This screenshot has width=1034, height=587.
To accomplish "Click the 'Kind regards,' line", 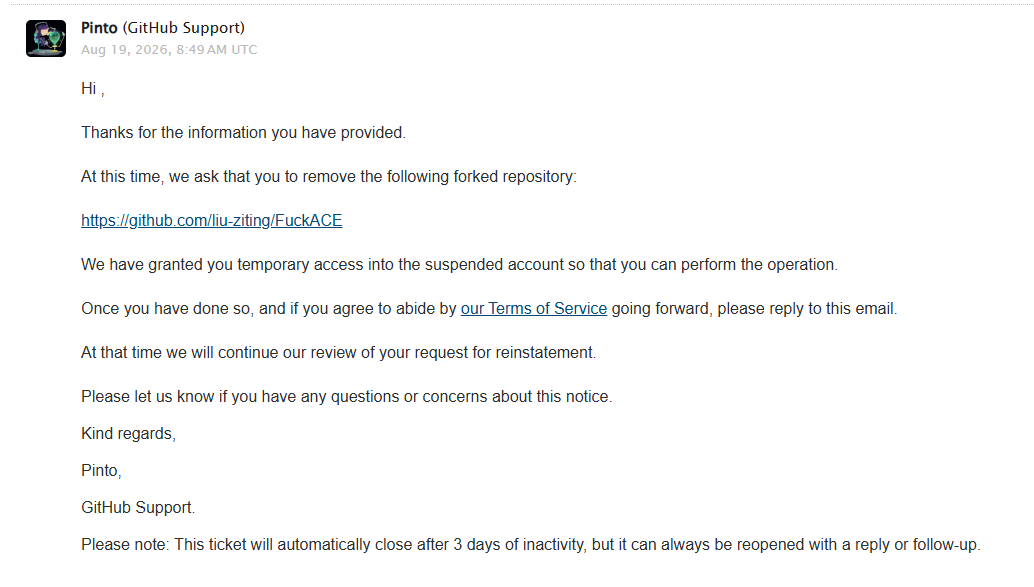I will (129, 433).
